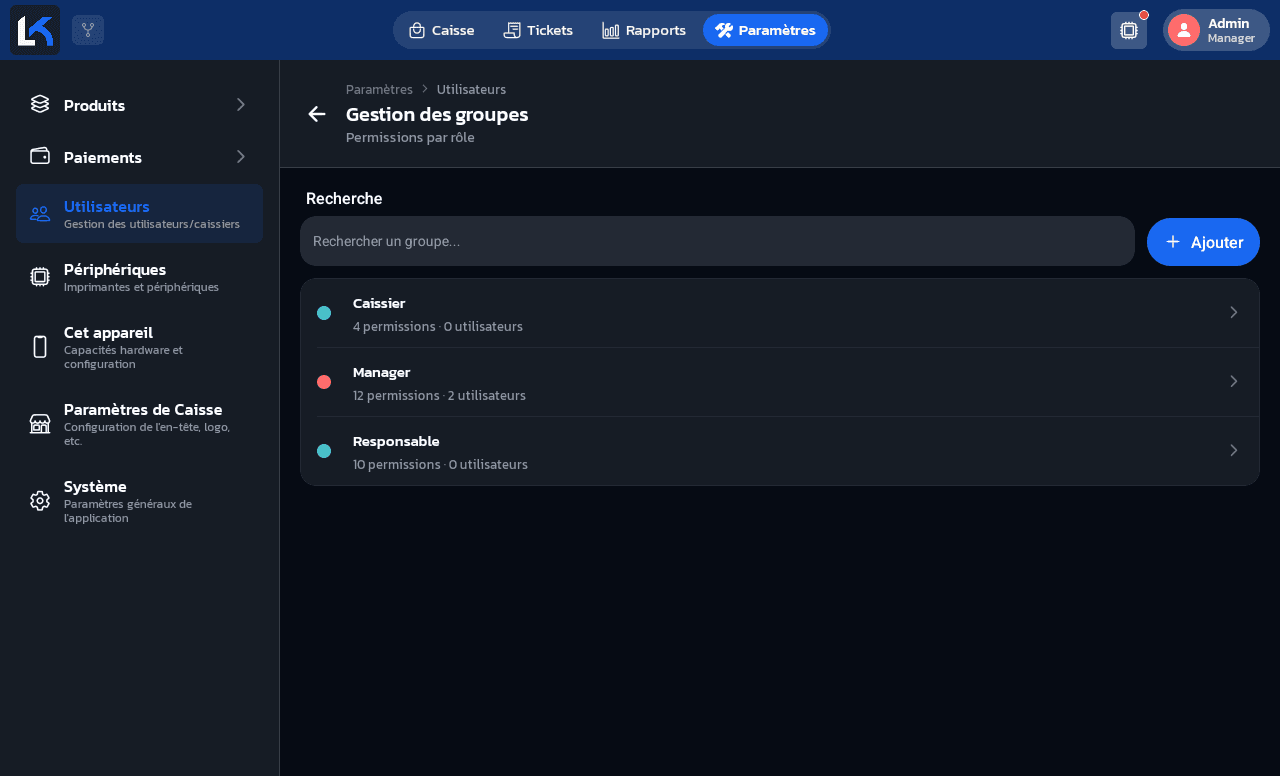Viewport: 1280px width, 776px height.
Task: Click the Admin user avatar
Action: [1184, 30]
